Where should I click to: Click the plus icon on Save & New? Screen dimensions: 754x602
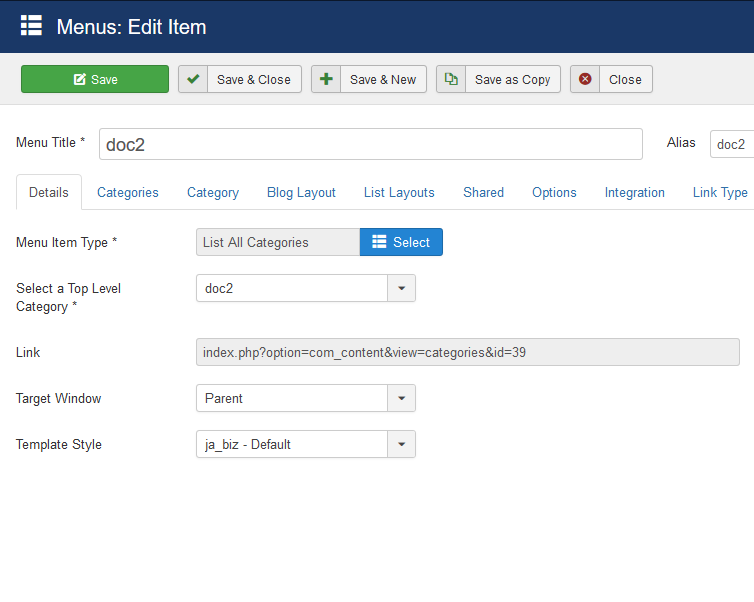[x=326, y=79]
